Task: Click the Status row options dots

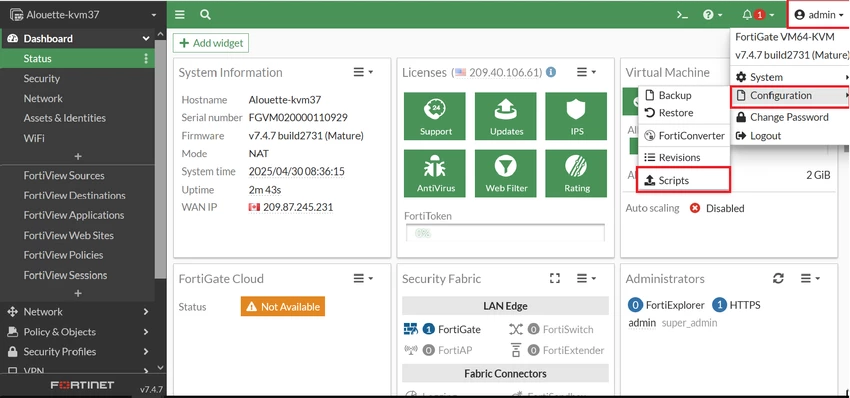Action: pyautogui.click(x=145, y=59)
